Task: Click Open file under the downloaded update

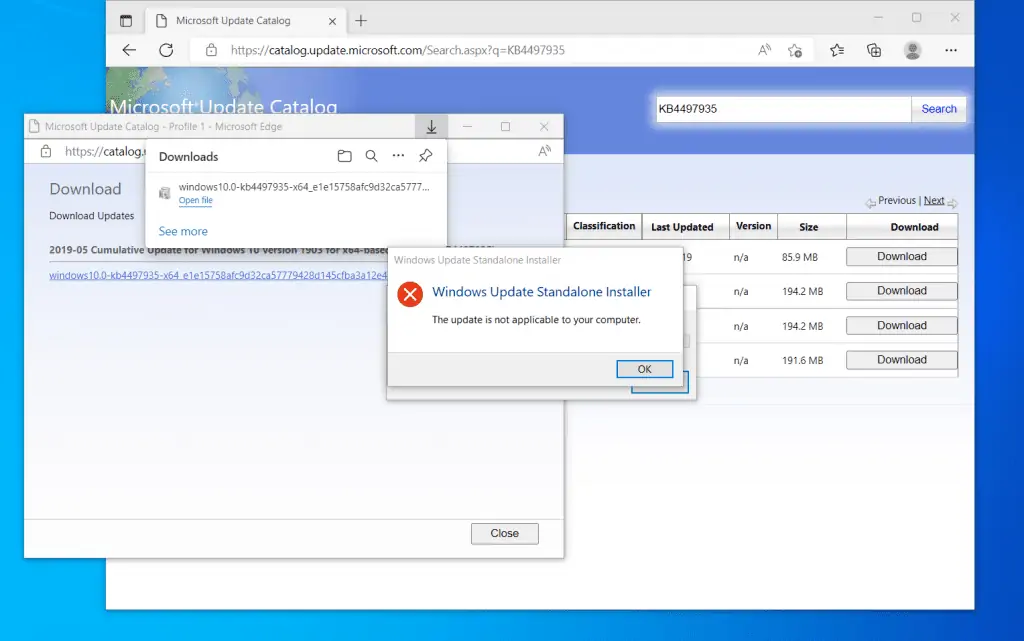Action: 195,200
